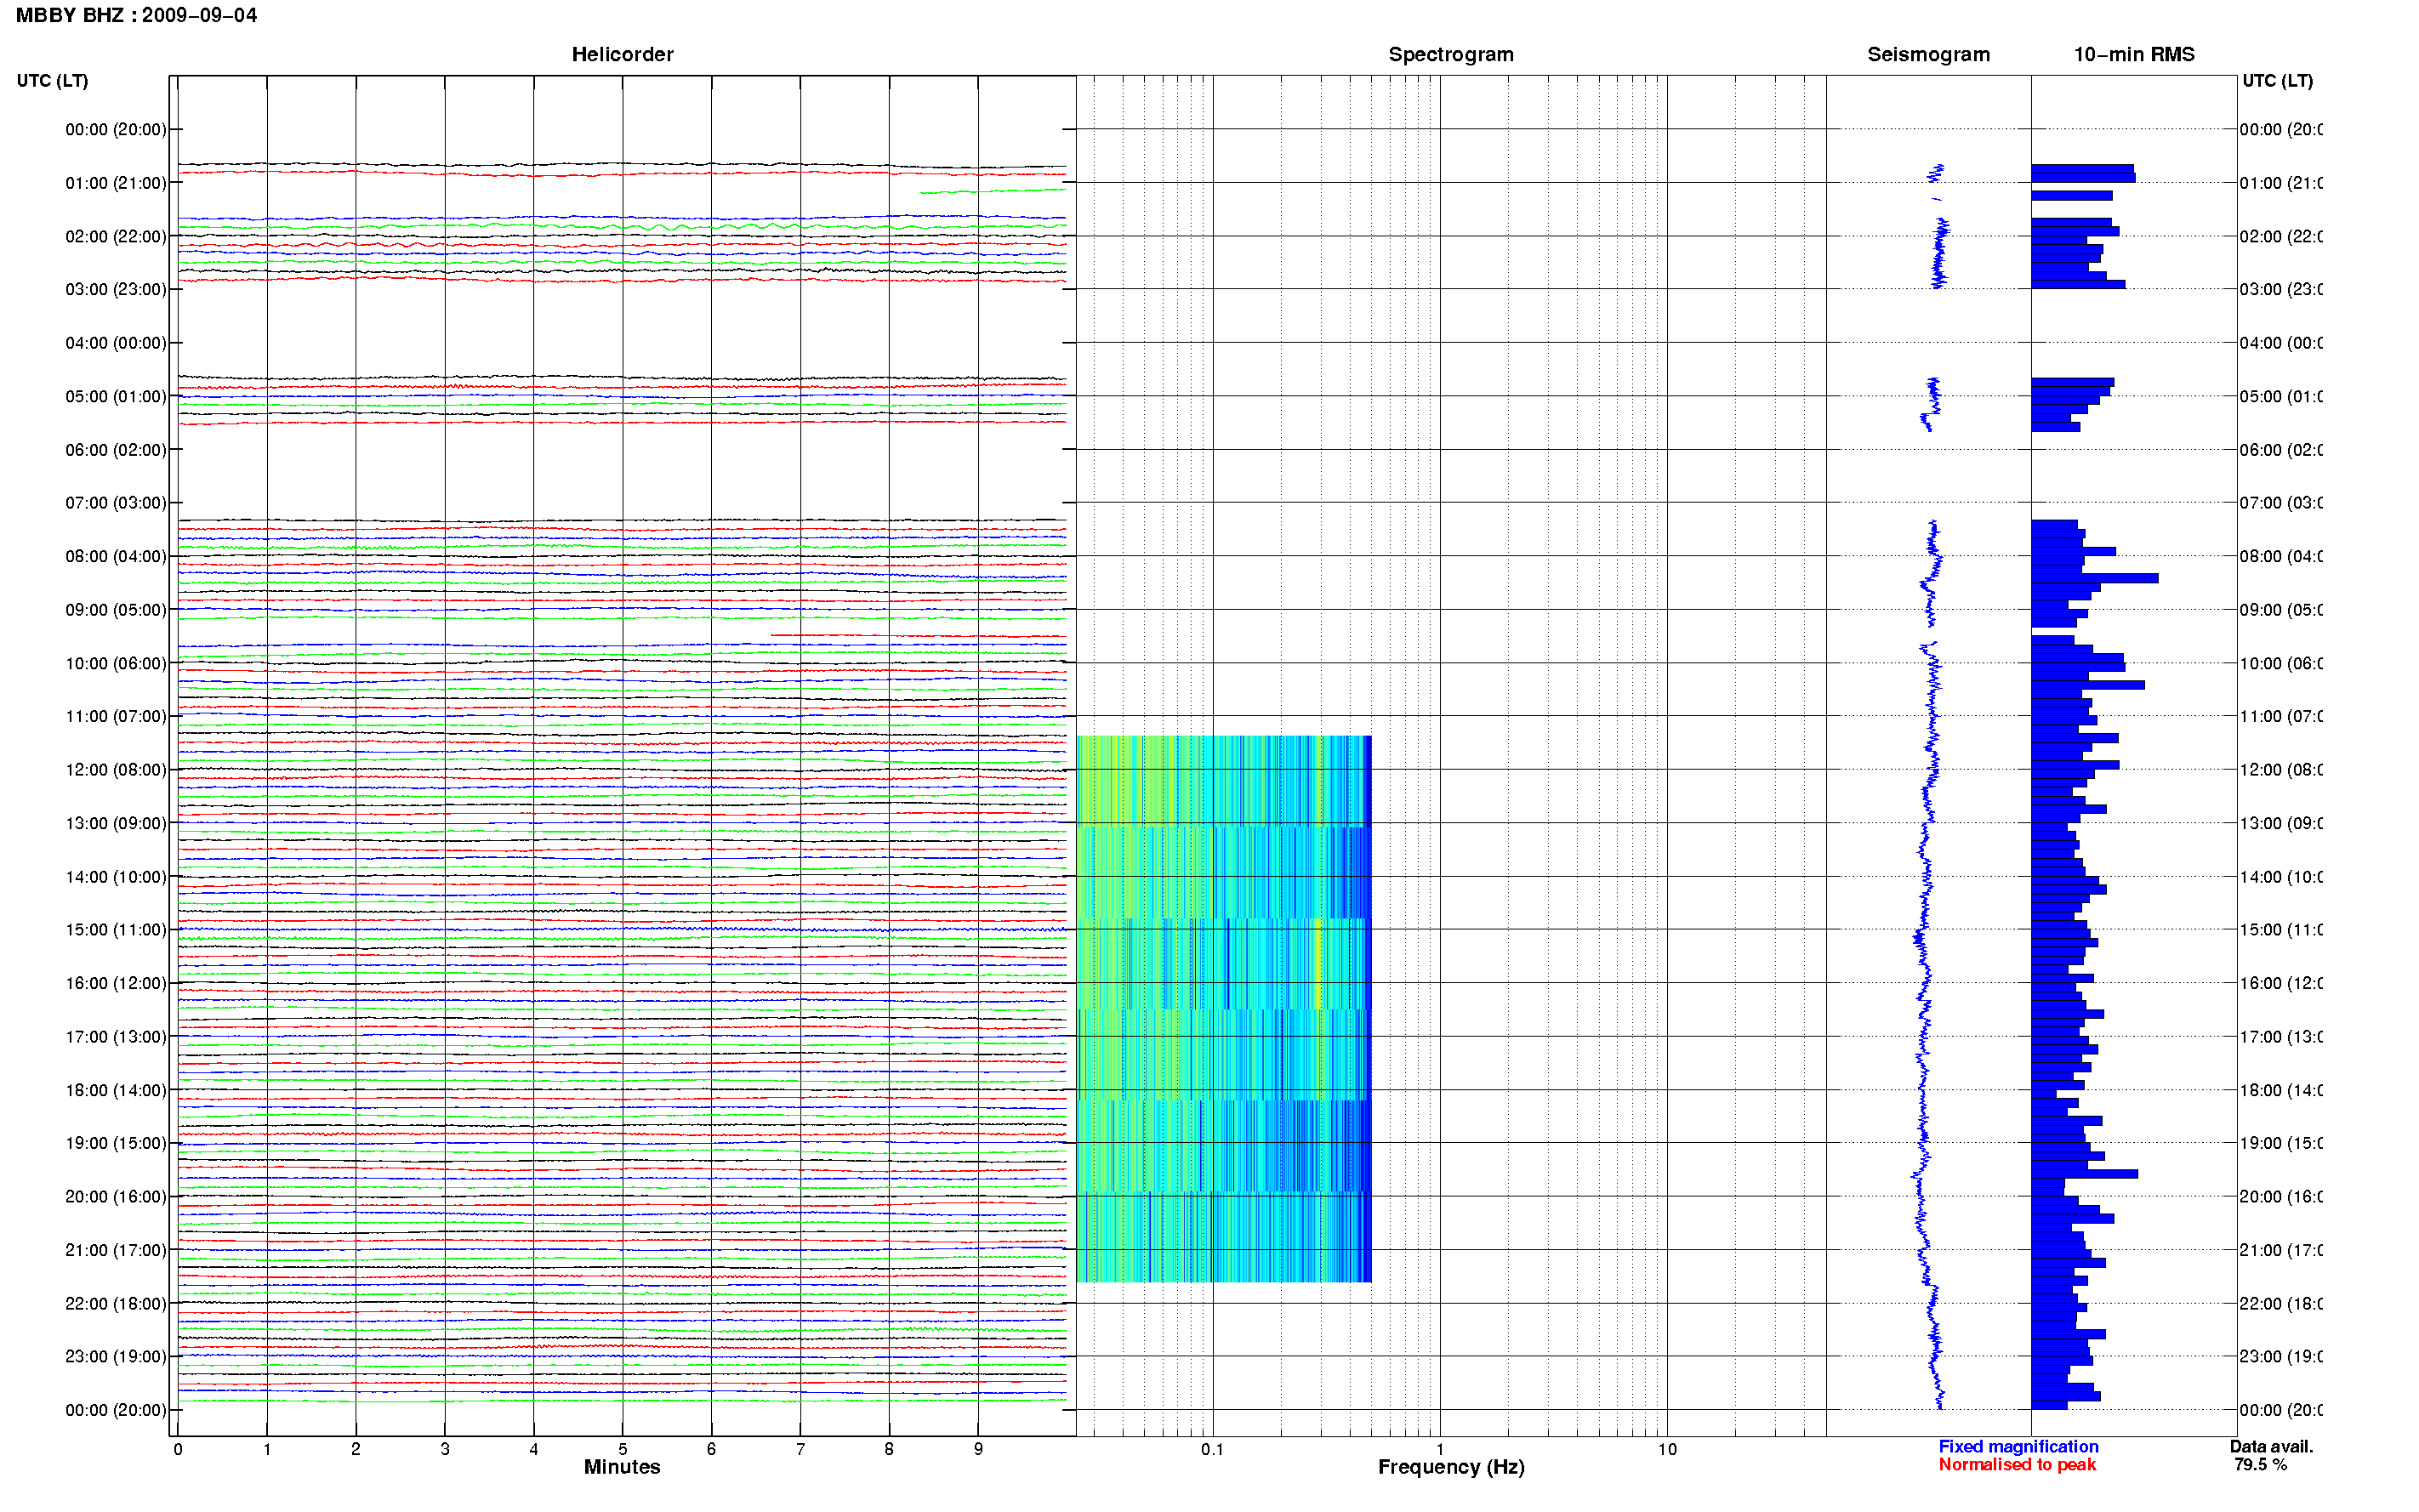The image size is (2419, 1512).
Task: Click the 10 Hz frequency tick label
Action: point(1667,1449)
